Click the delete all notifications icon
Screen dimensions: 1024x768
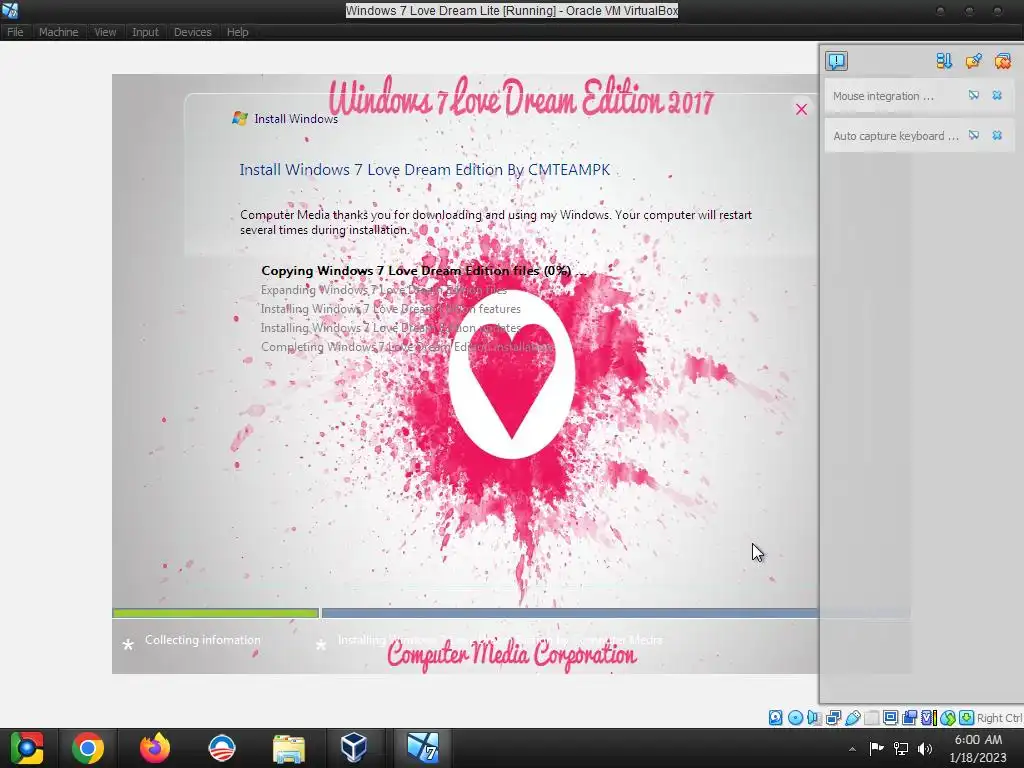1002,61
